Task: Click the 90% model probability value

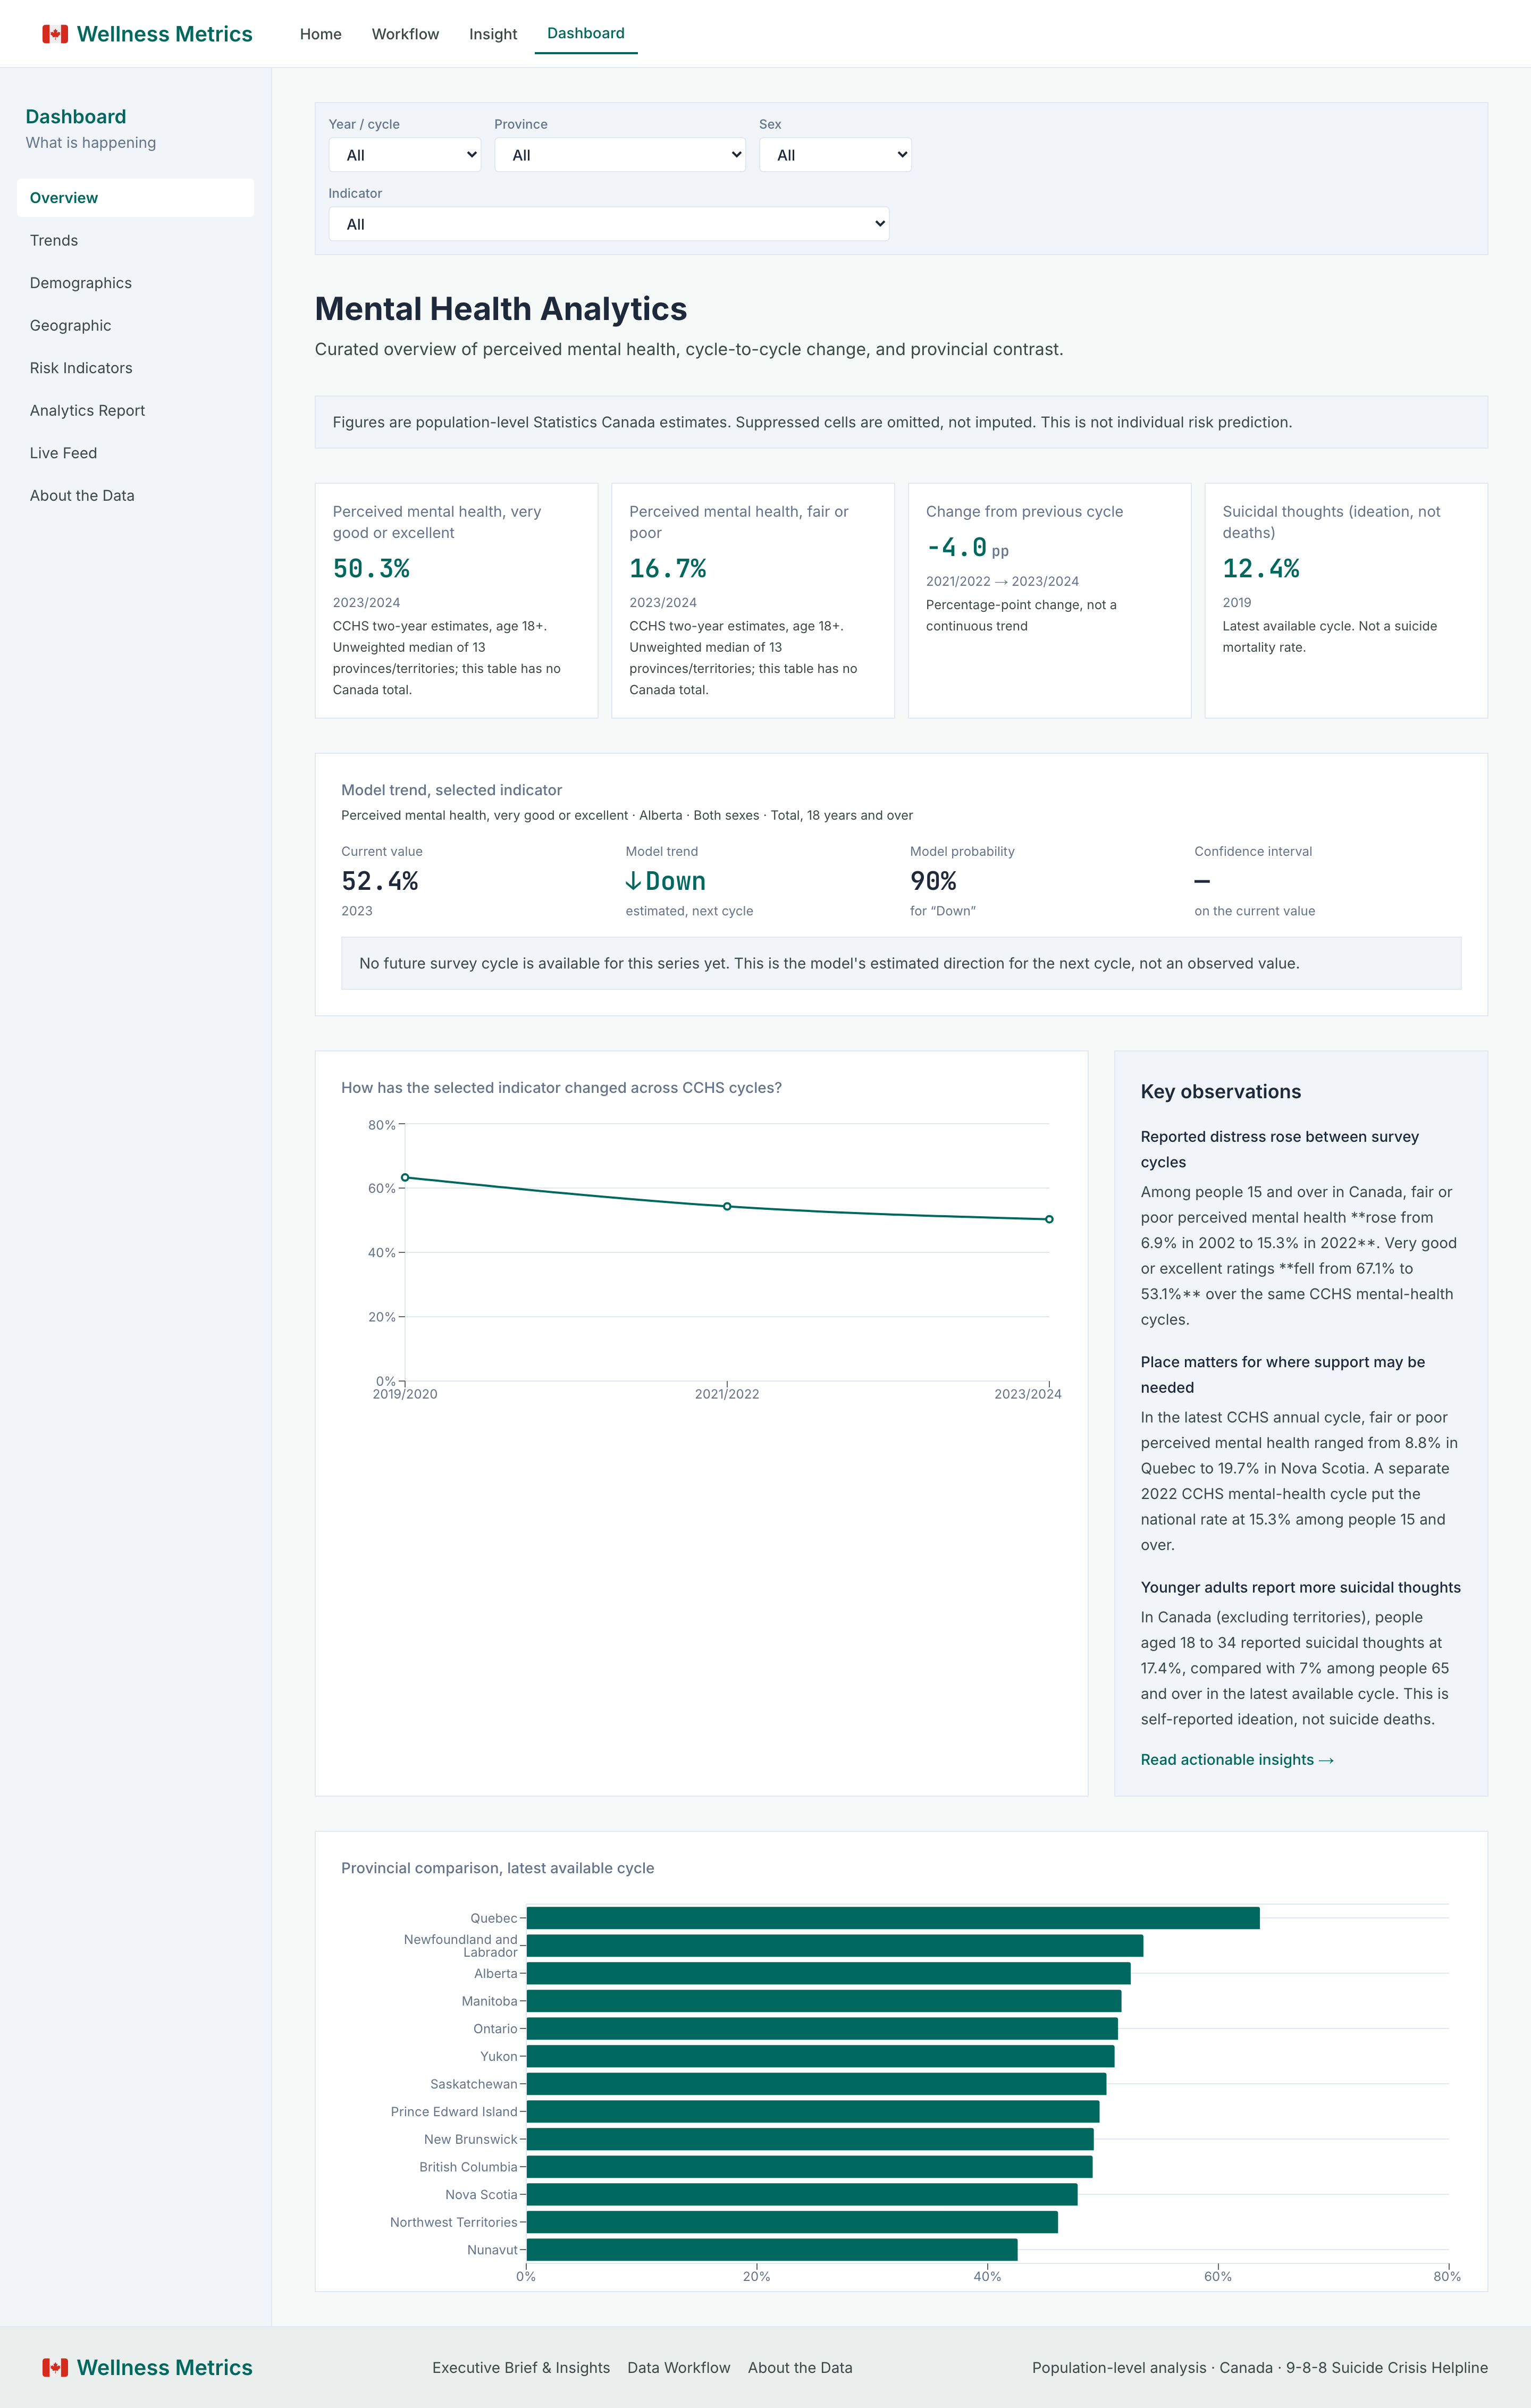Action: (x=933, y=881)
